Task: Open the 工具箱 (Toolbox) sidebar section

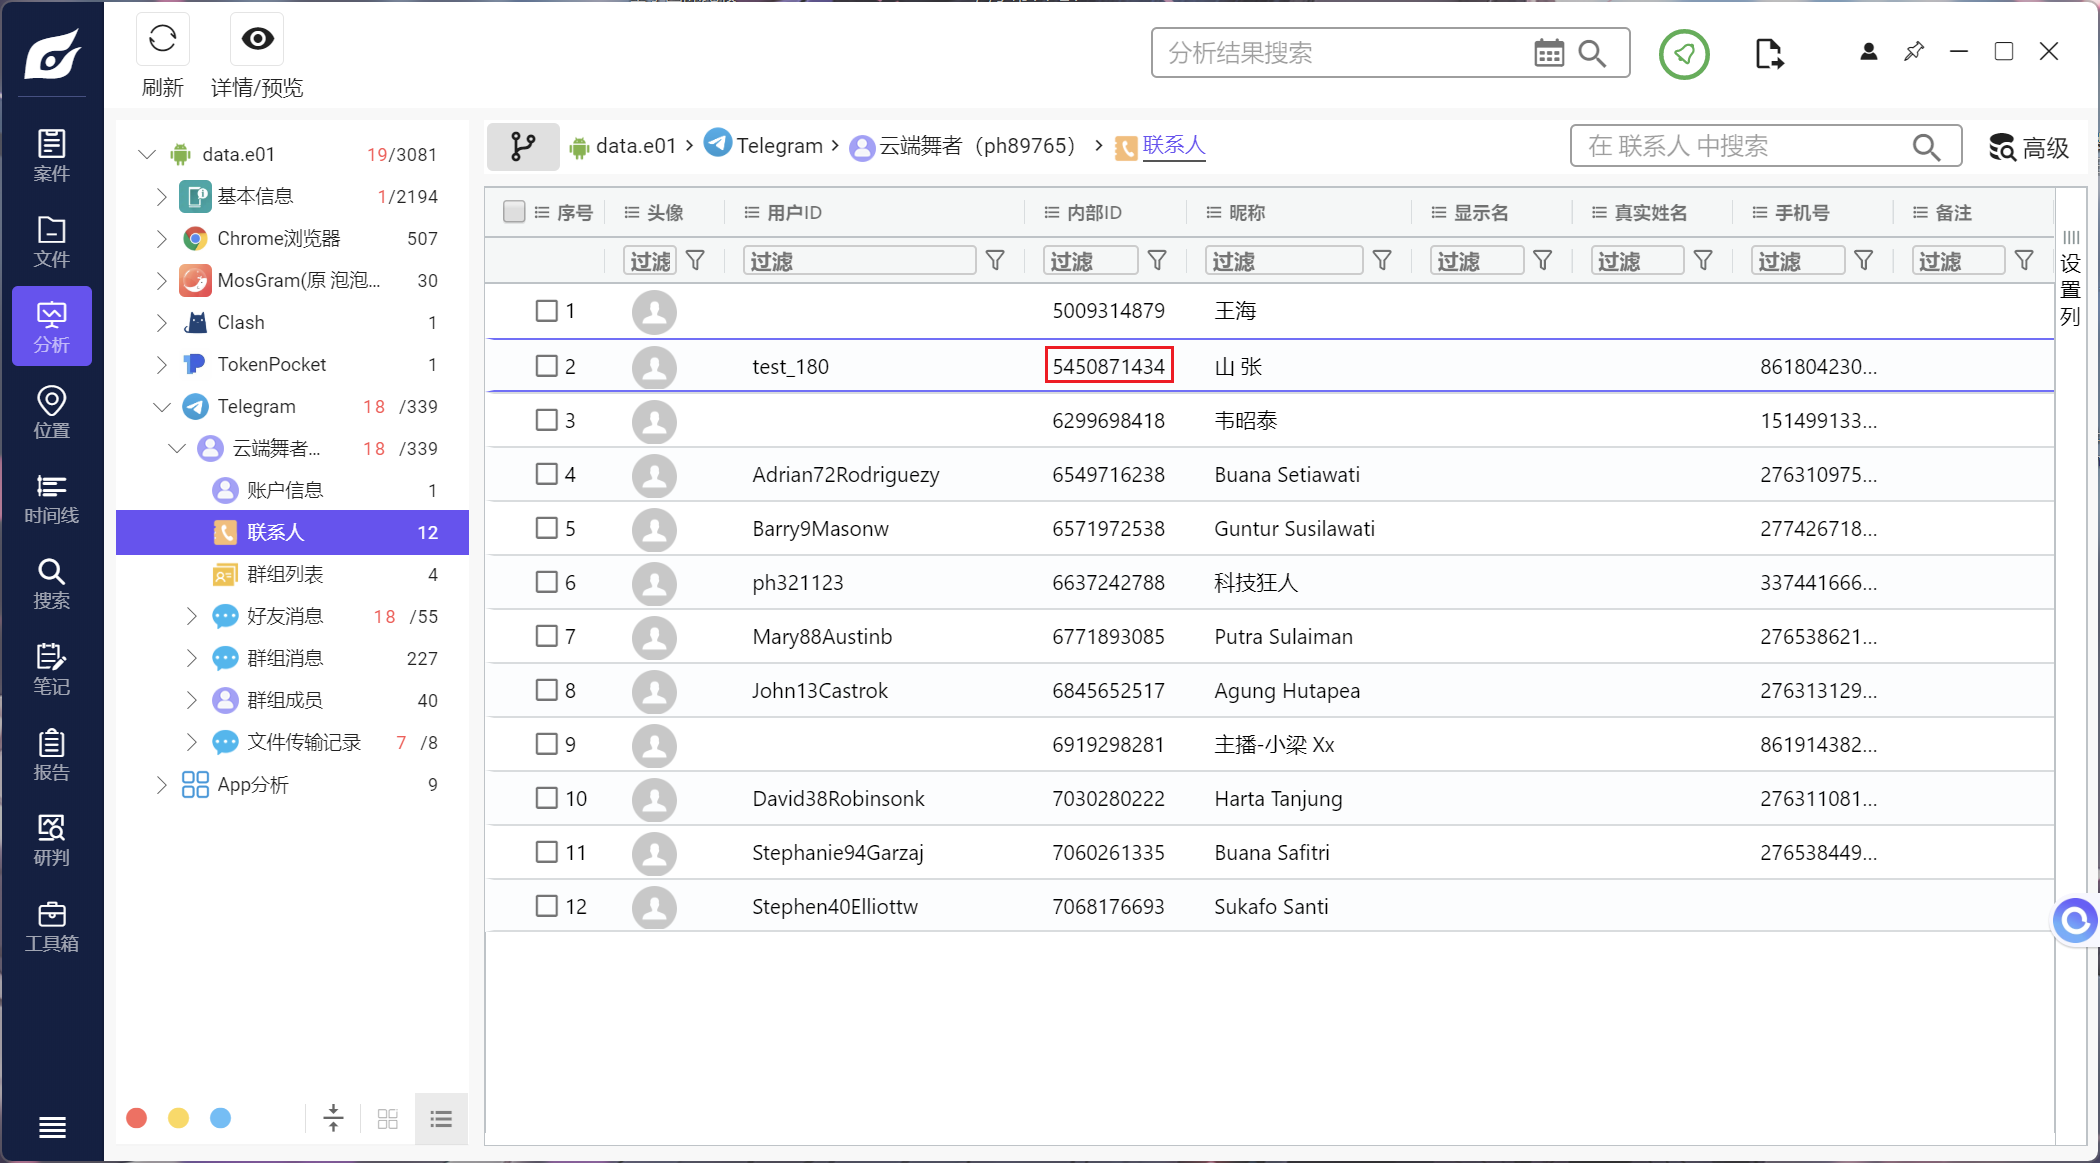Action: click(51, 927)
